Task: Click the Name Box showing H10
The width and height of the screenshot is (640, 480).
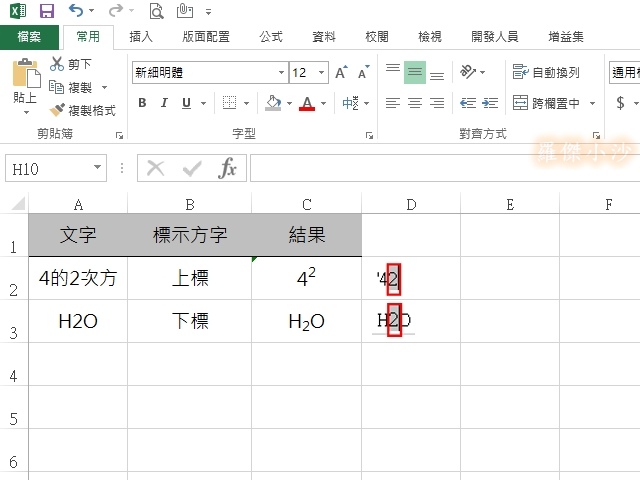Action: coord(56,168)
